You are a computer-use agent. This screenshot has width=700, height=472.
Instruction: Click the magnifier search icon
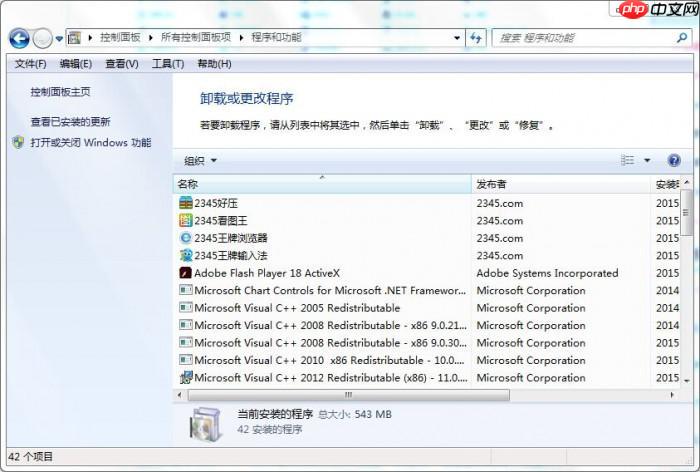click(682, 38)
